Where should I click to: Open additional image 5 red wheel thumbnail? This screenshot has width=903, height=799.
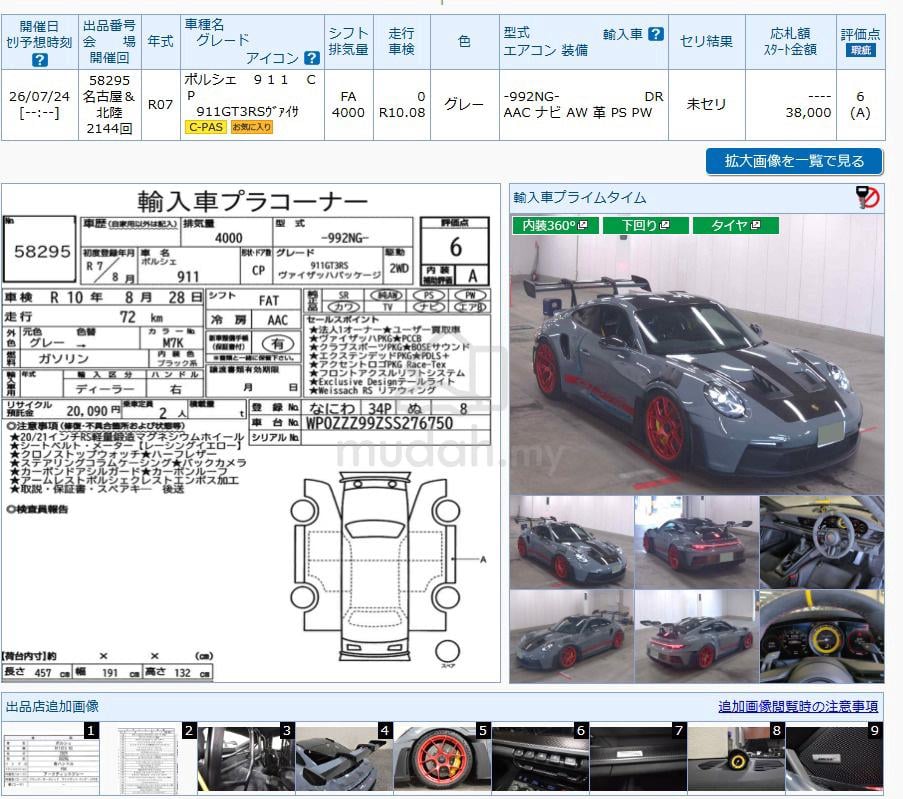(442, 759)
